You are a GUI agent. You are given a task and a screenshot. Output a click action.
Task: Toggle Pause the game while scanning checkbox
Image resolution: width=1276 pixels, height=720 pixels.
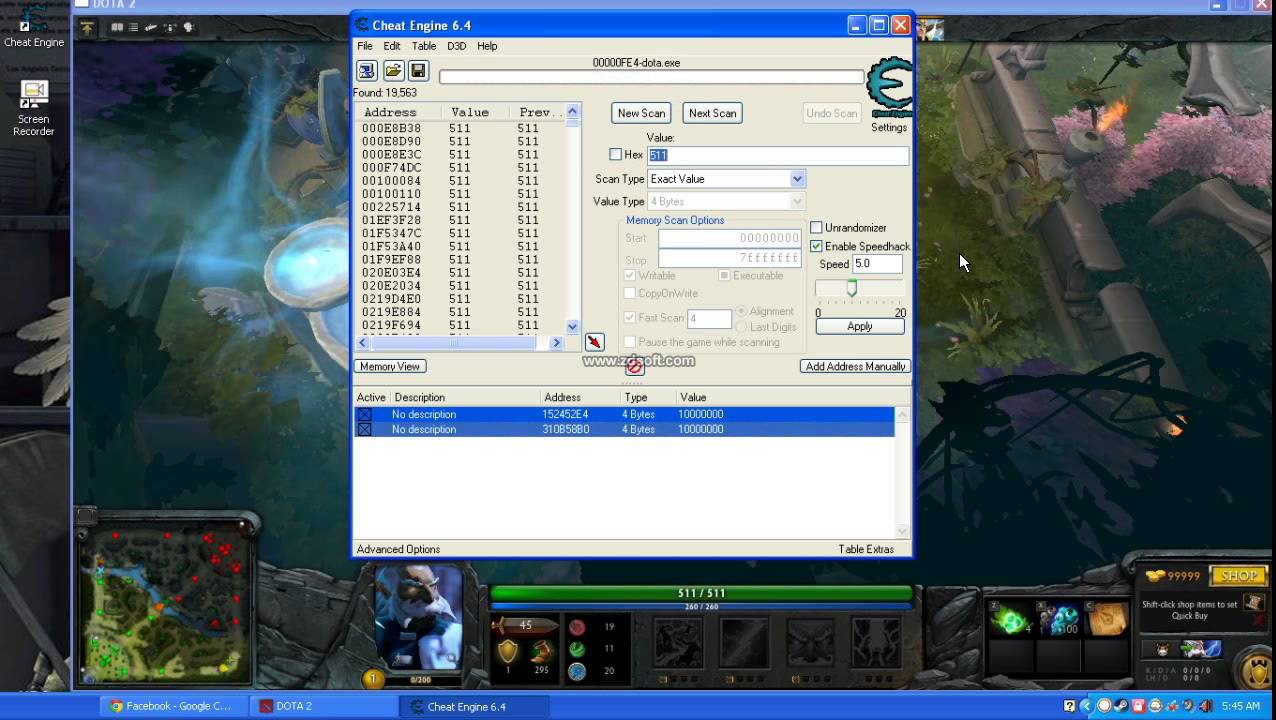(630, 342)
